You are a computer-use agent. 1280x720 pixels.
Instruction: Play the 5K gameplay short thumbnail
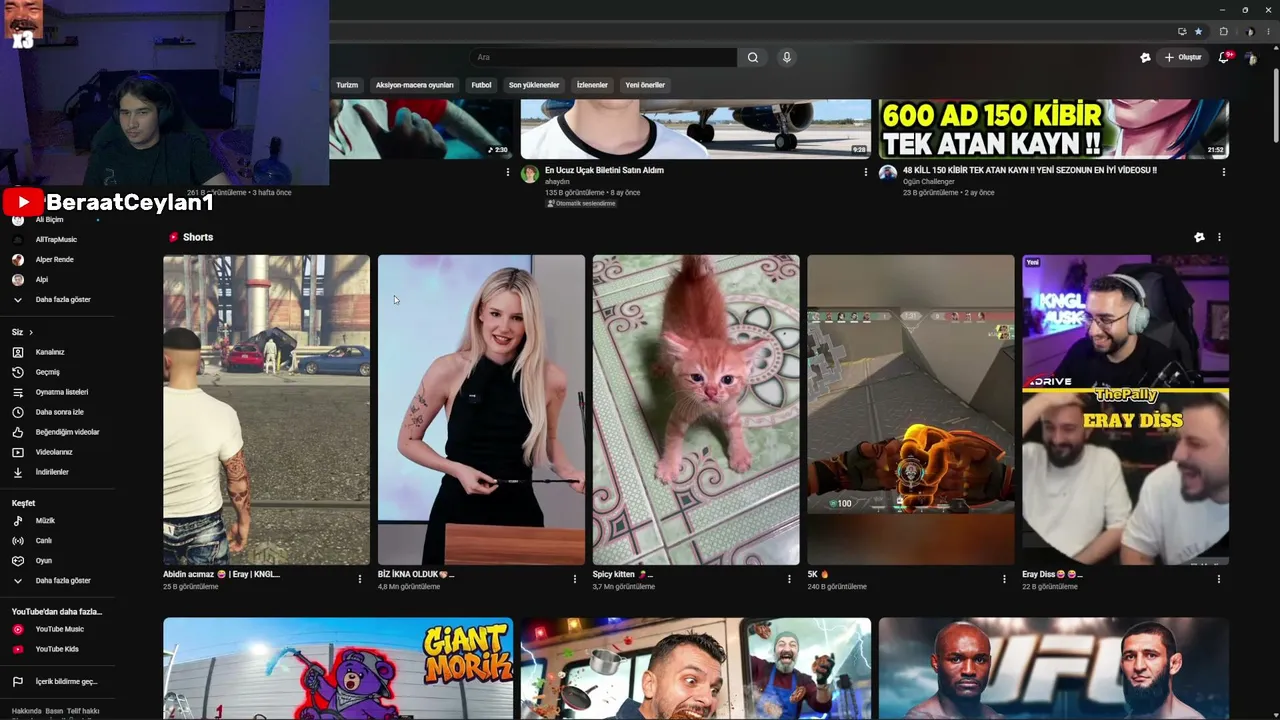click(x=911, y=410)
